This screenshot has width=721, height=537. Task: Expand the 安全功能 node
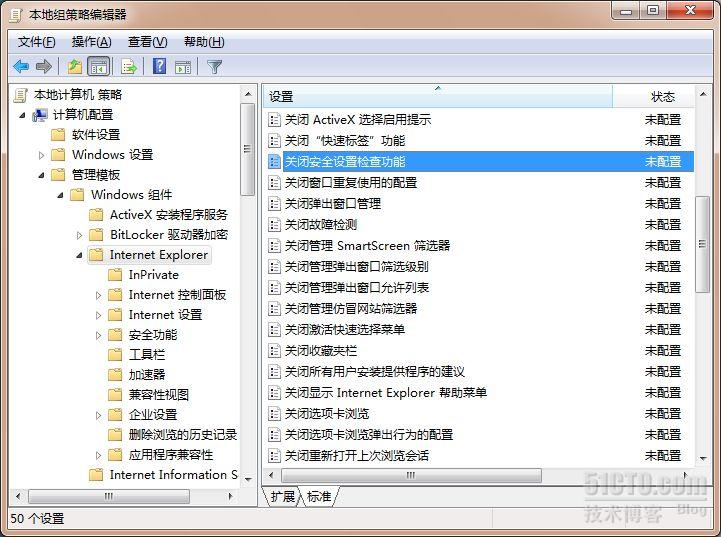pos(98,335)
